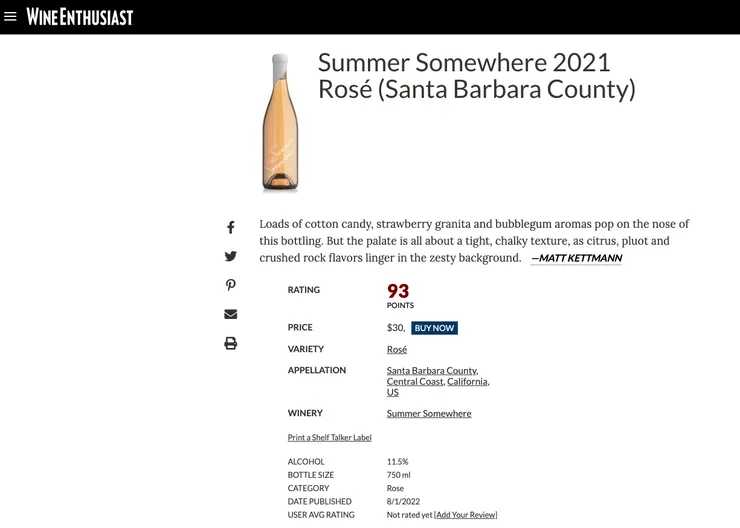Email this wine review
The width and height of the screenshot is (740, 528).
pyautogui.click(x=231, y=314)
